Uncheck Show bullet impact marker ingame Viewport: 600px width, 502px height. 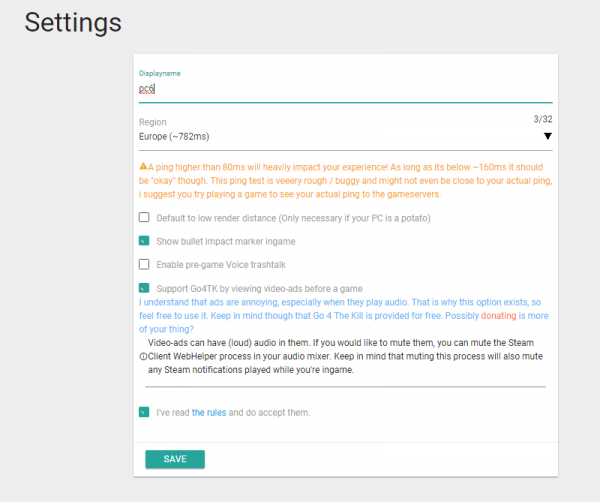(144, 241)
